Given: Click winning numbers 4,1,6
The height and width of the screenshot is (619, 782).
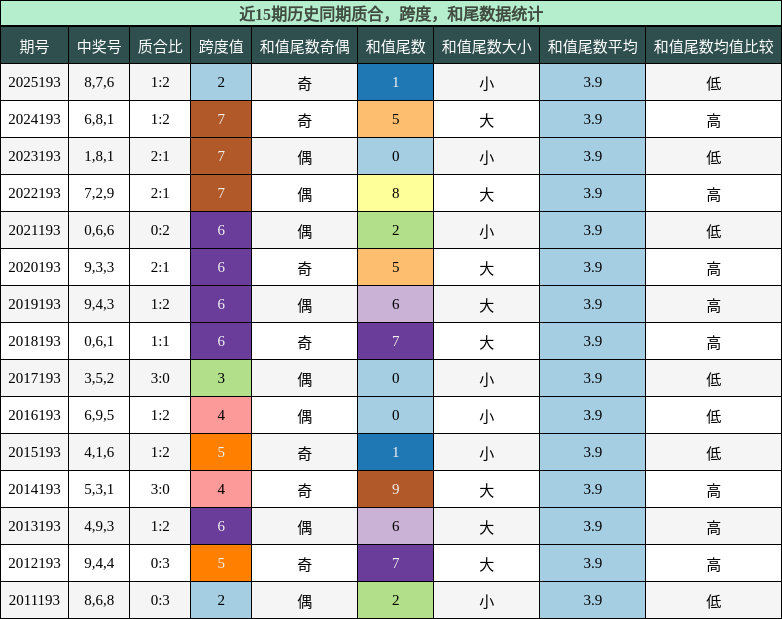Looking at the screenshot, I should click(x=99, y=452).
